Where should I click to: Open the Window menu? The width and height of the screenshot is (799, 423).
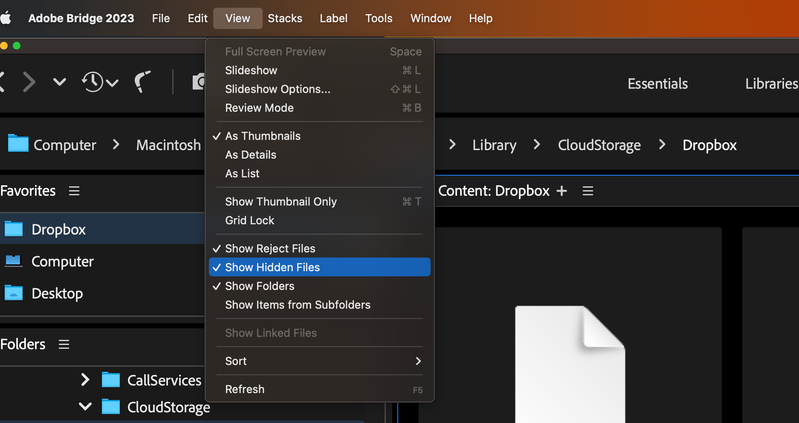tap(431, 18)
